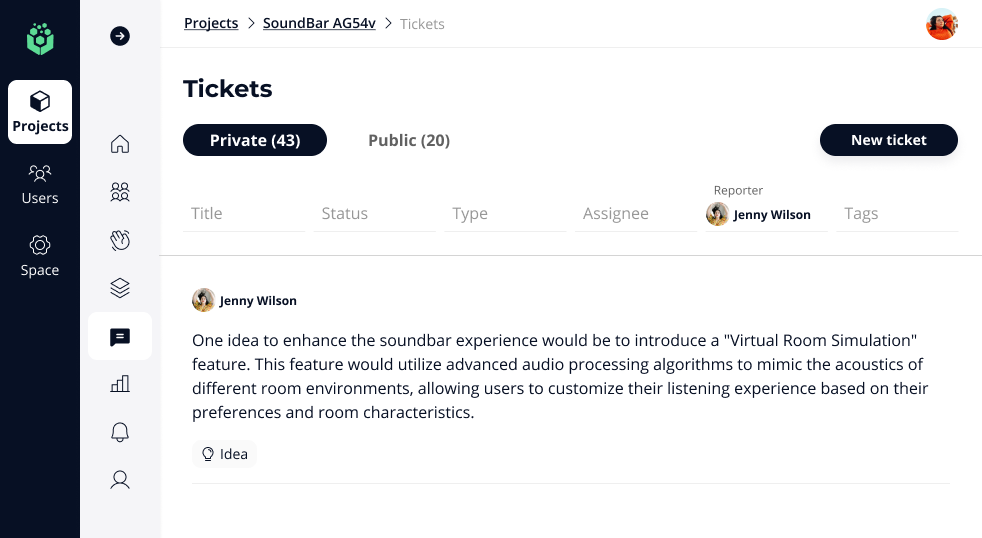Open the bar chart analytics icon
The width and height of the screenshot is (982, 538).
pos(120,384)
